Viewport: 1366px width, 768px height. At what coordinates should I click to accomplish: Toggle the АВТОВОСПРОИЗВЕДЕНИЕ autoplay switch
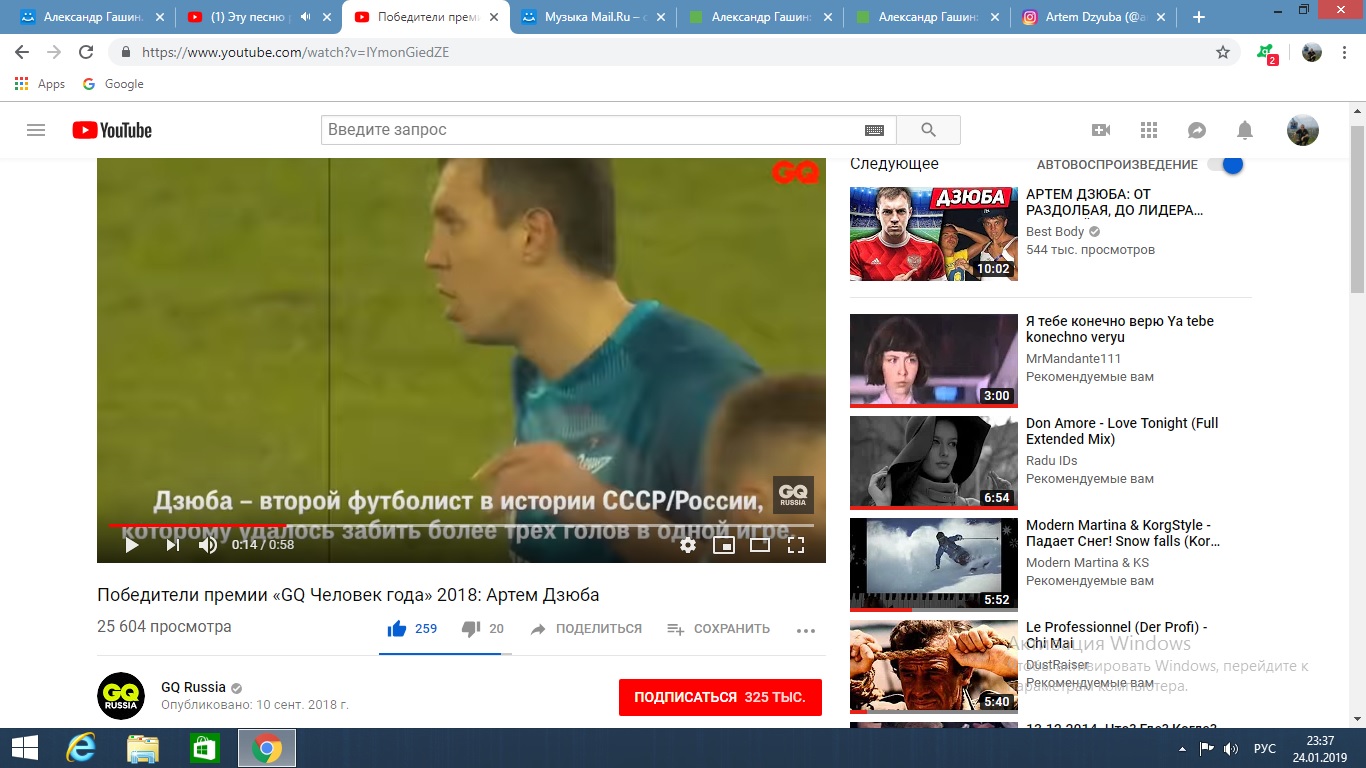(x=1226, y=164)
